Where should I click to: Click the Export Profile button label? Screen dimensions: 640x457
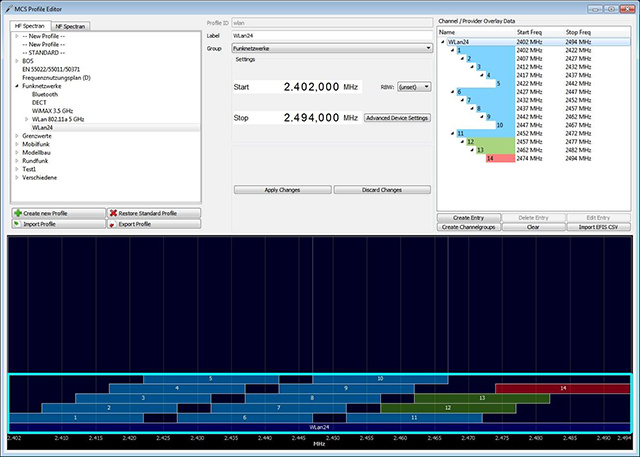(135, 224)
